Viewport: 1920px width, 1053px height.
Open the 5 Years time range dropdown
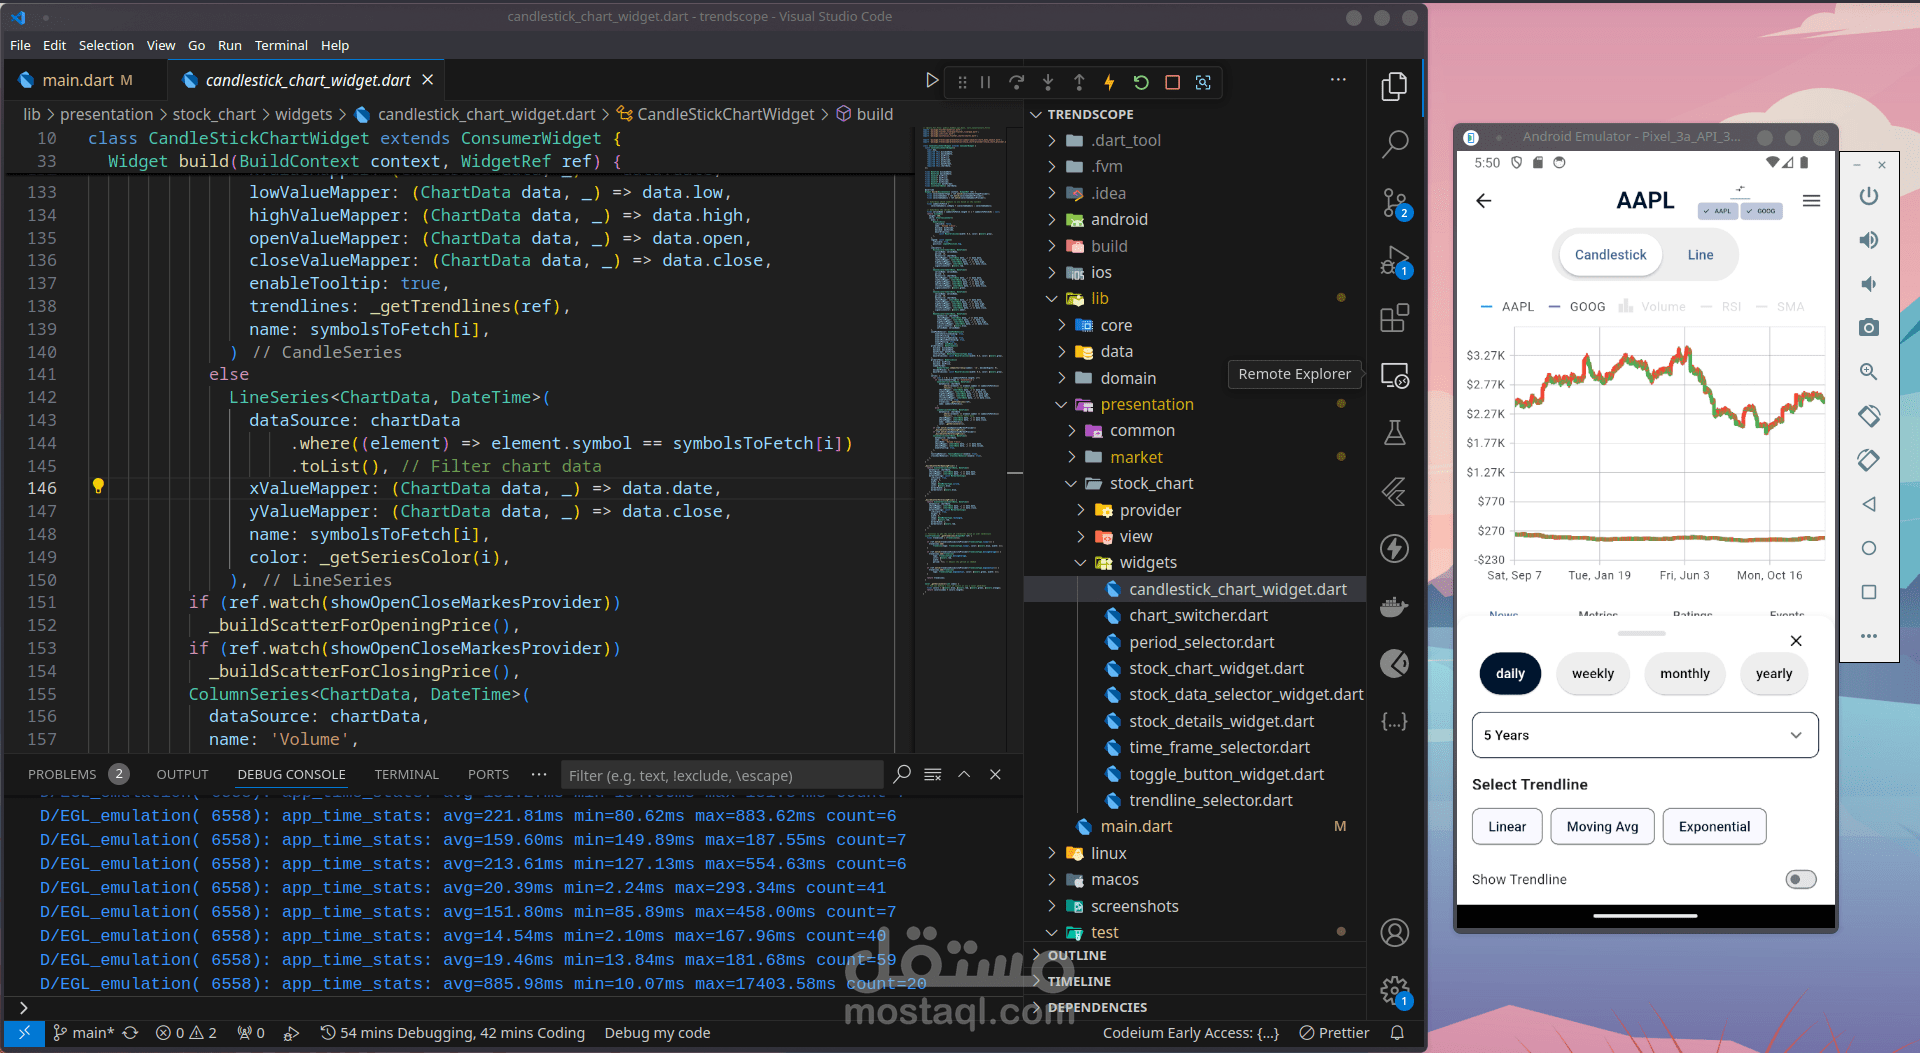coord(1645,735)
